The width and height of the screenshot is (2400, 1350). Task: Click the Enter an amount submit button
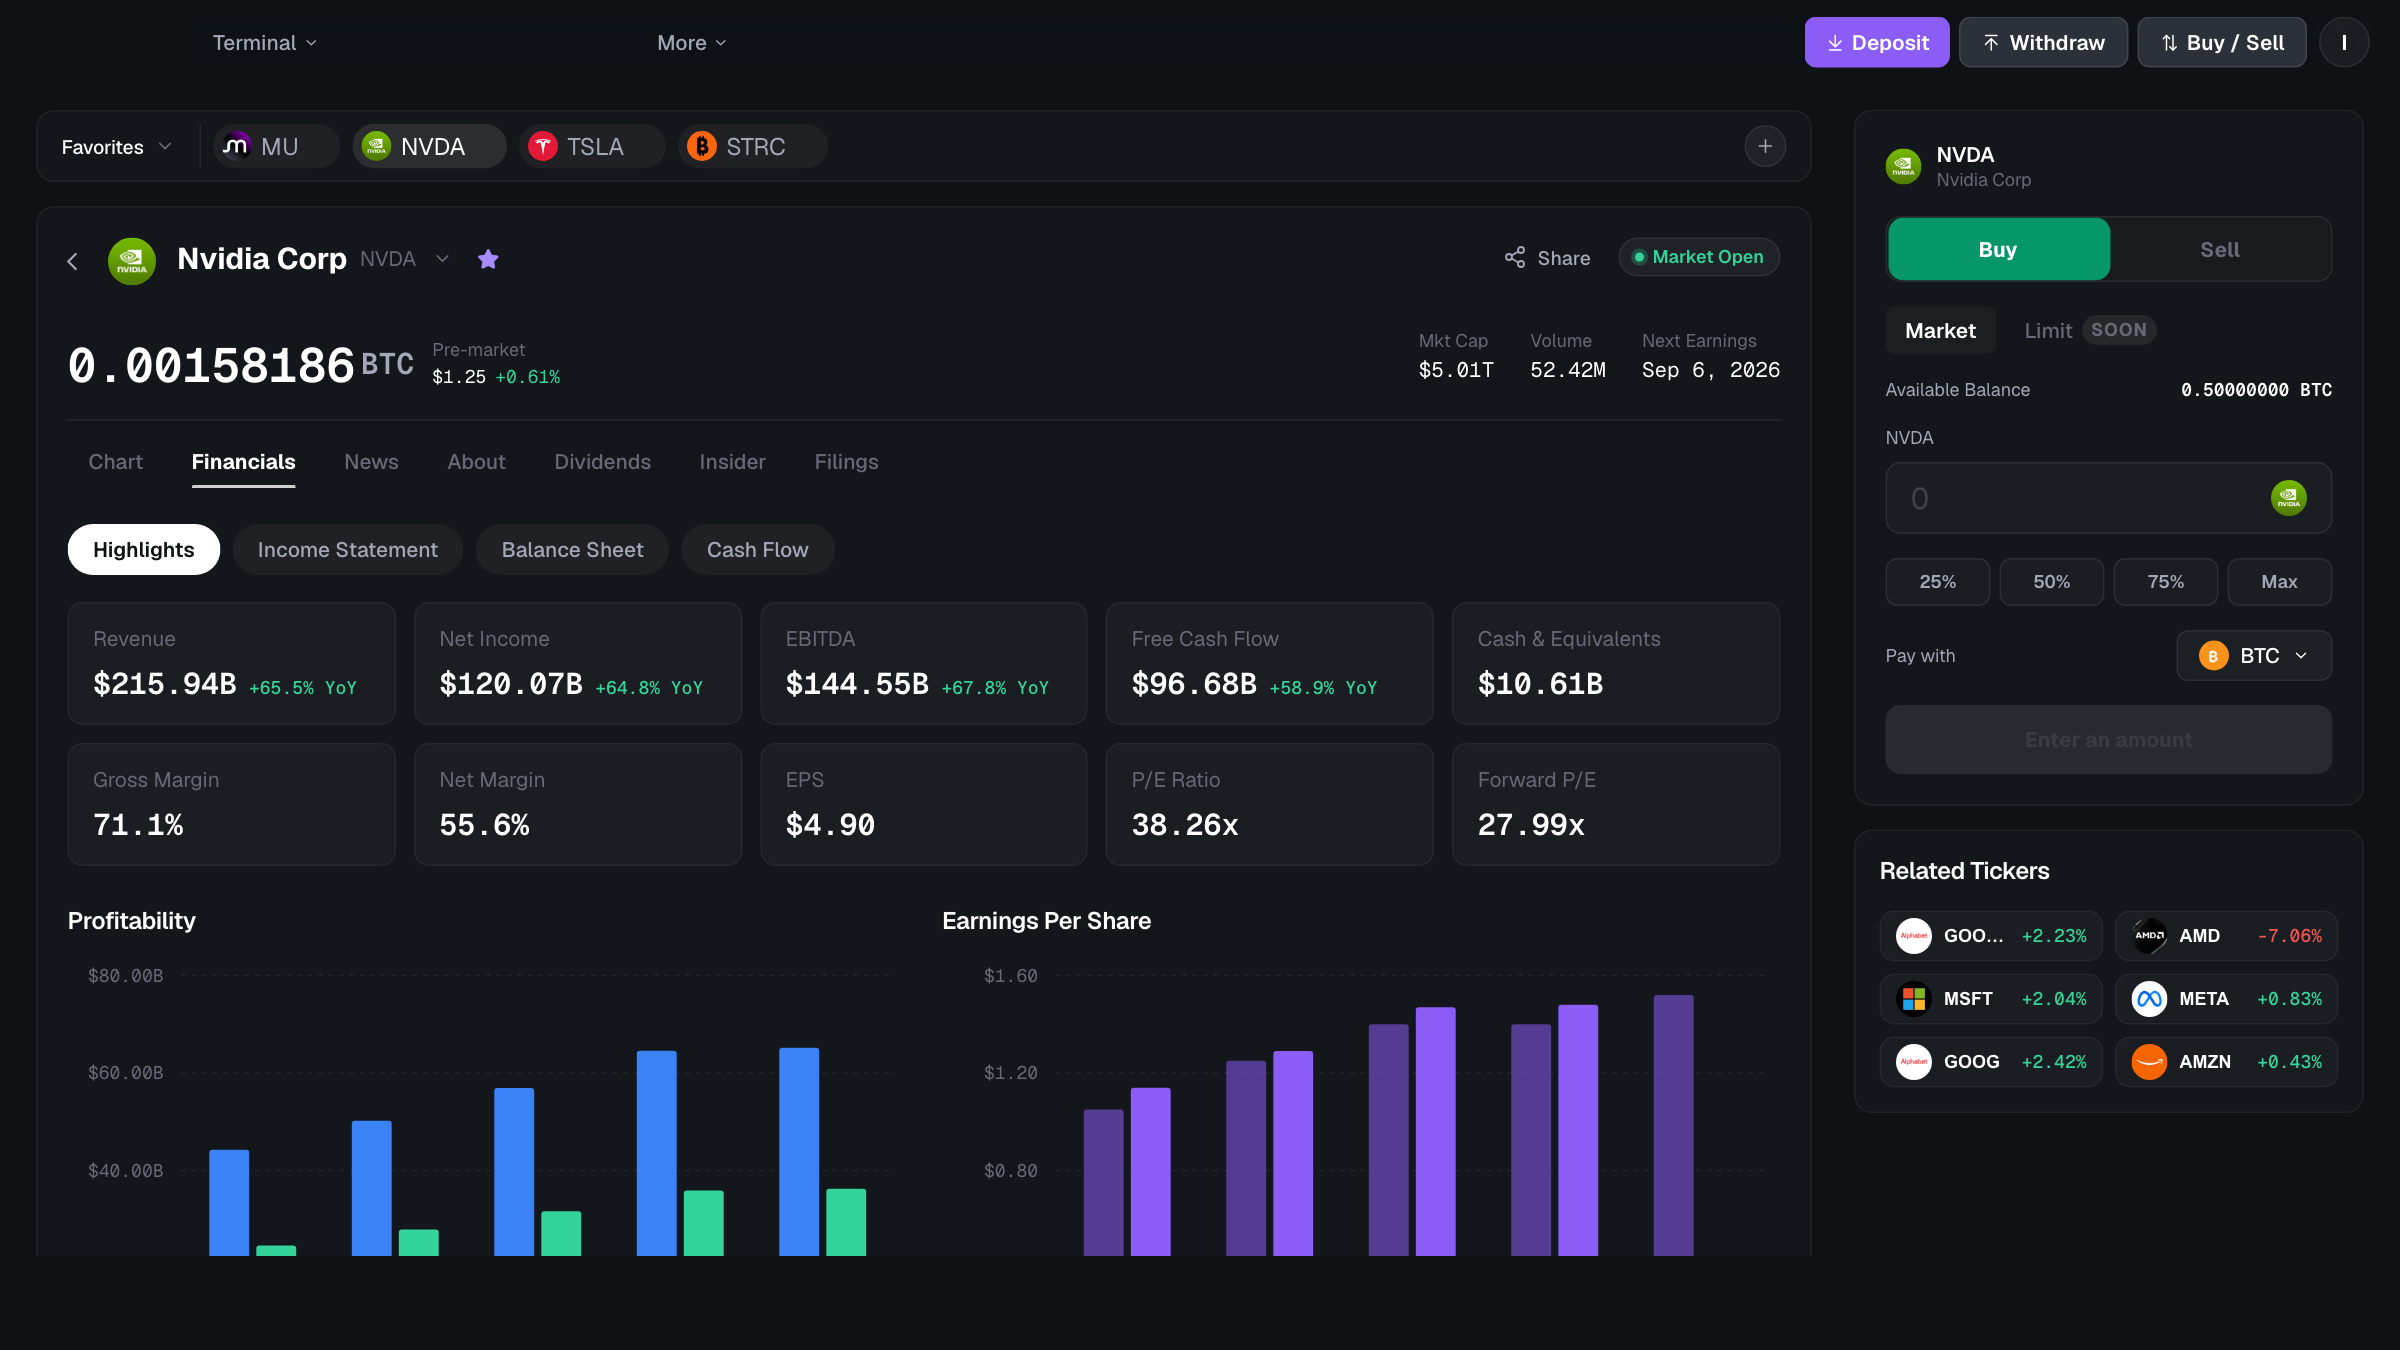click(2108, 739)
